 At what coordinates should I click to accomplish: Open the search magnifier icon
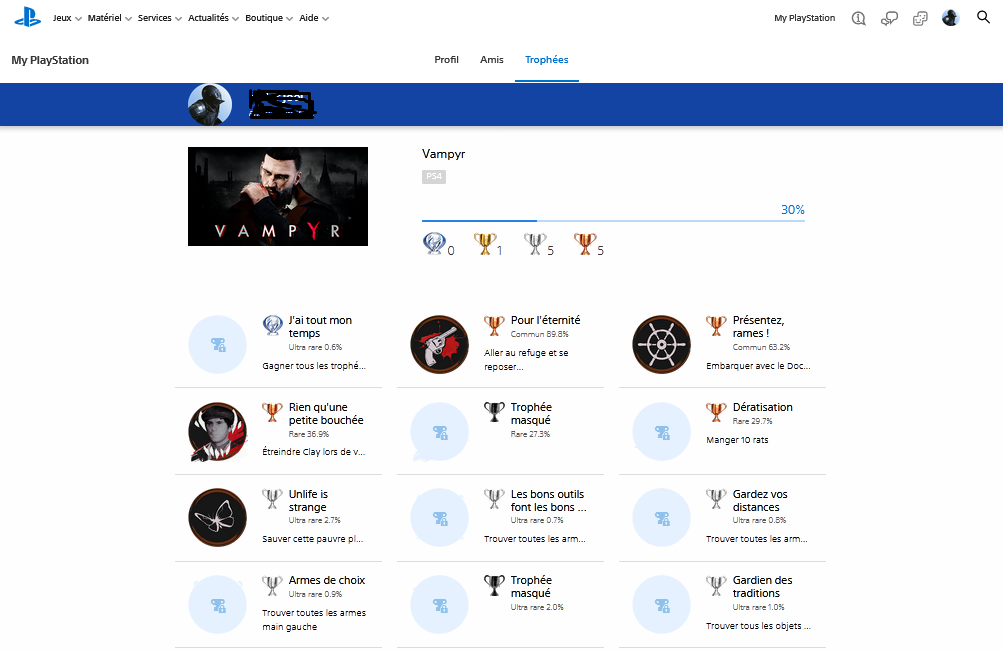pos(983,17)
